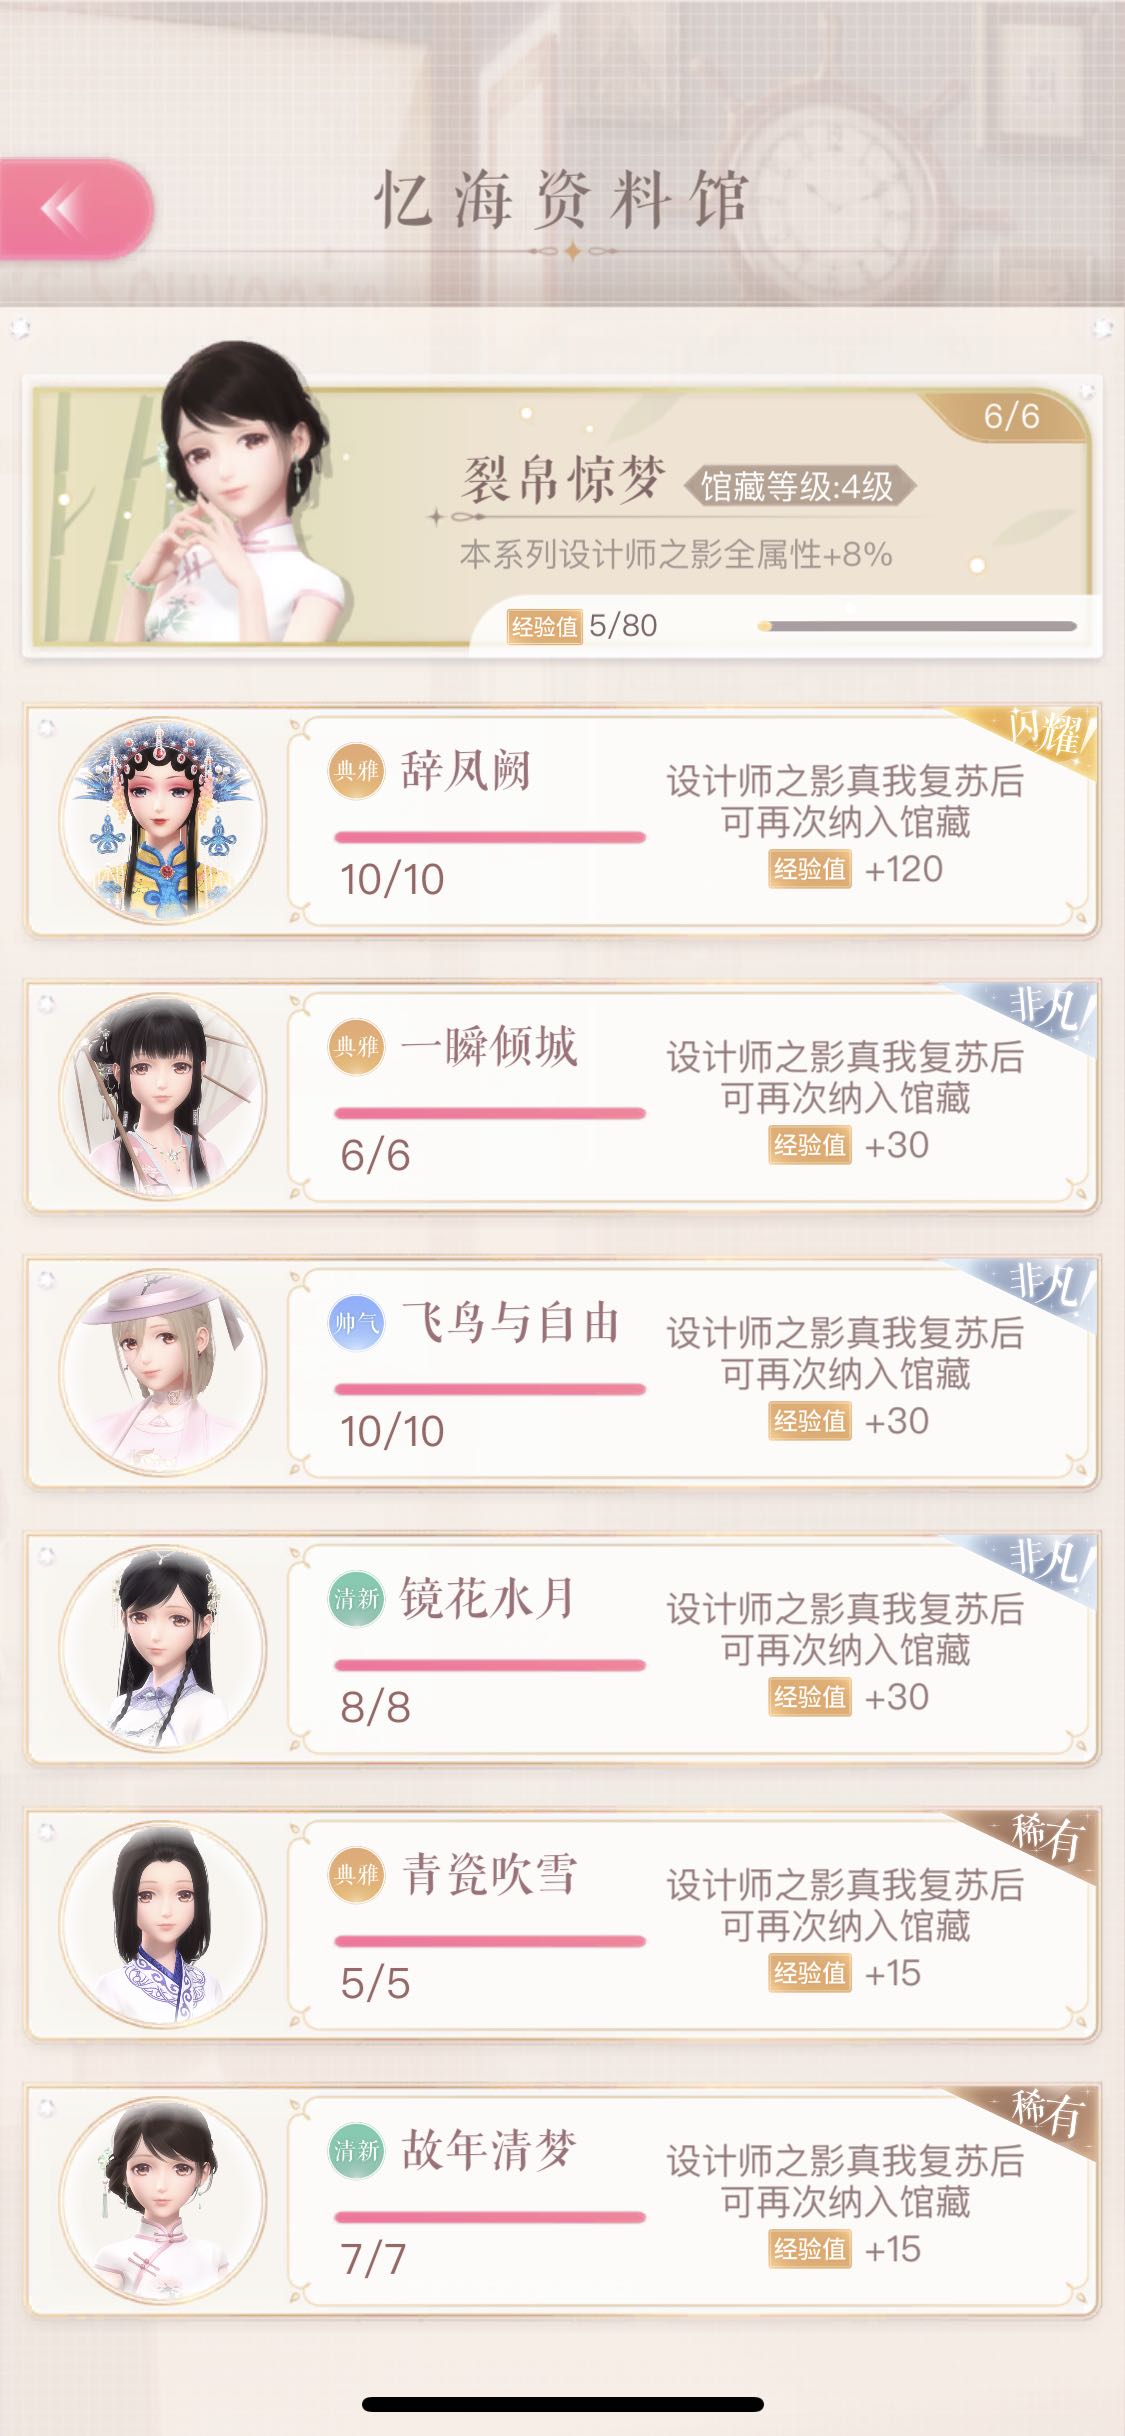
Task: Tap the 清新 attribute badge beside 镜花水月
Action: coord(356,1598)
